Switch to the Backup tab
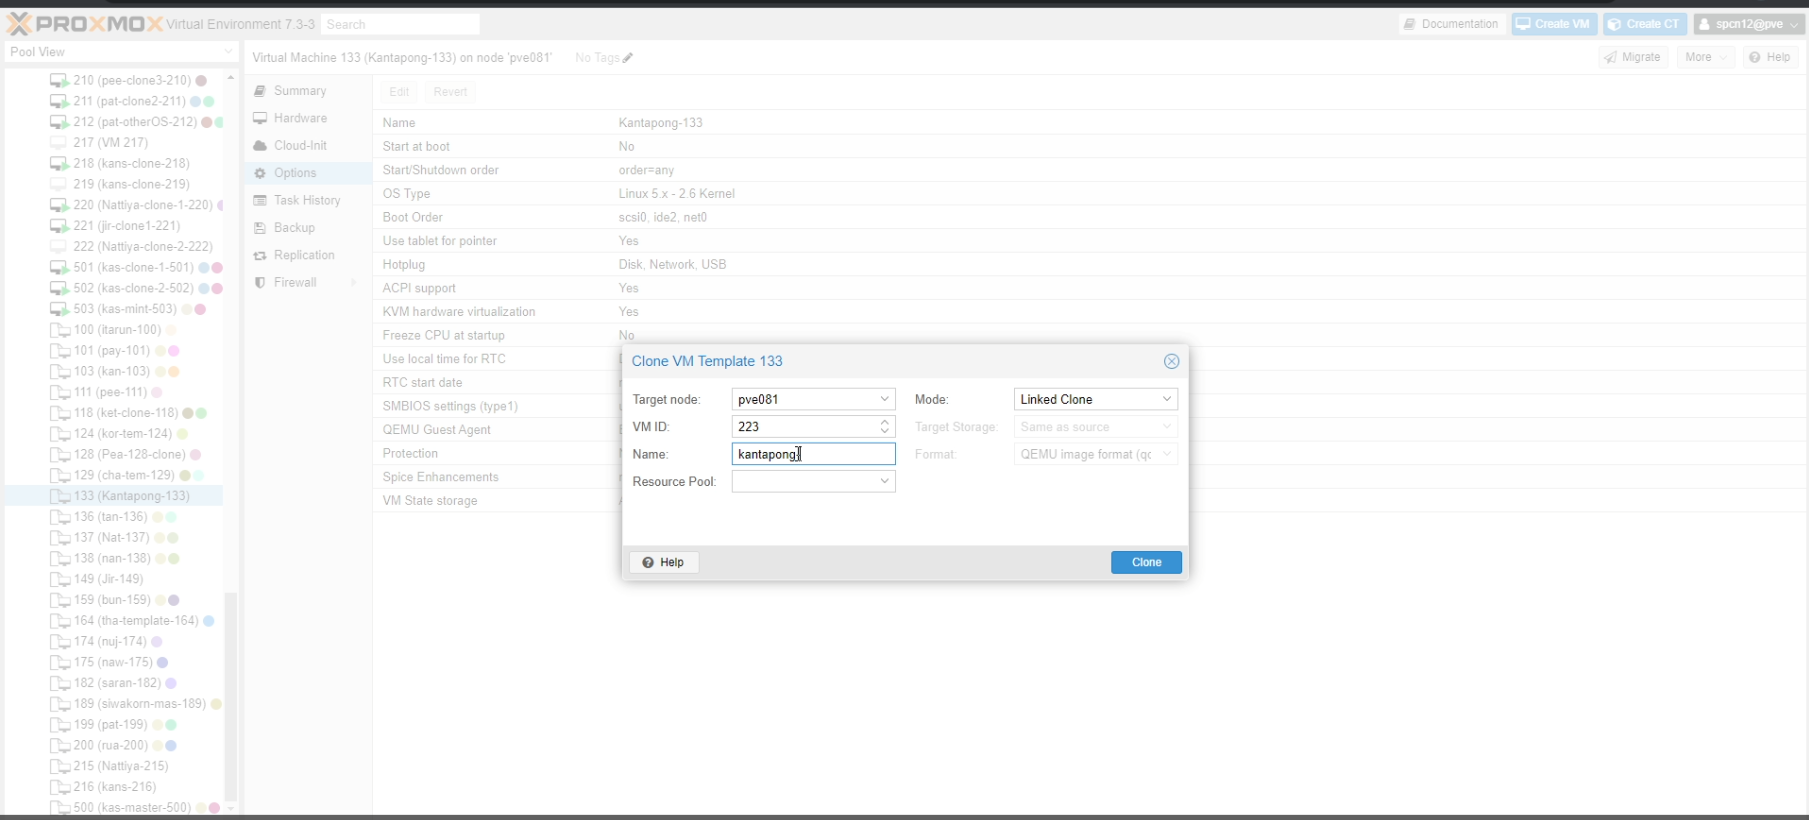 [x=294, y=228]
